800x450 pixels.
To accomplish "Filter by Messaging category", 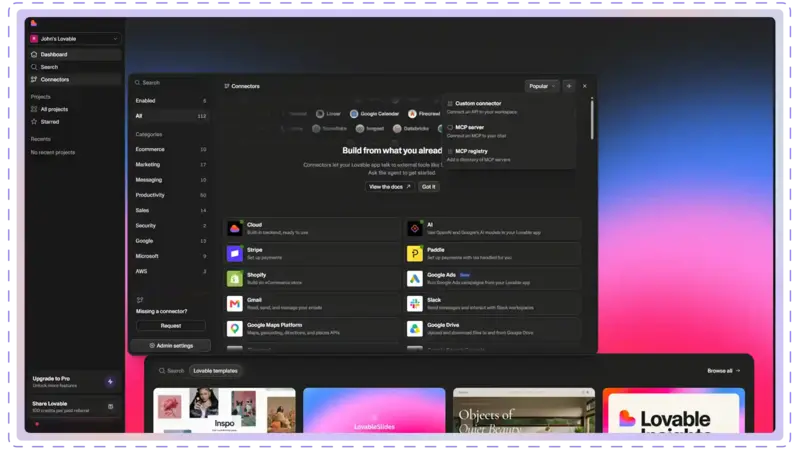I will pyautogui.click(x=170, y=180).
